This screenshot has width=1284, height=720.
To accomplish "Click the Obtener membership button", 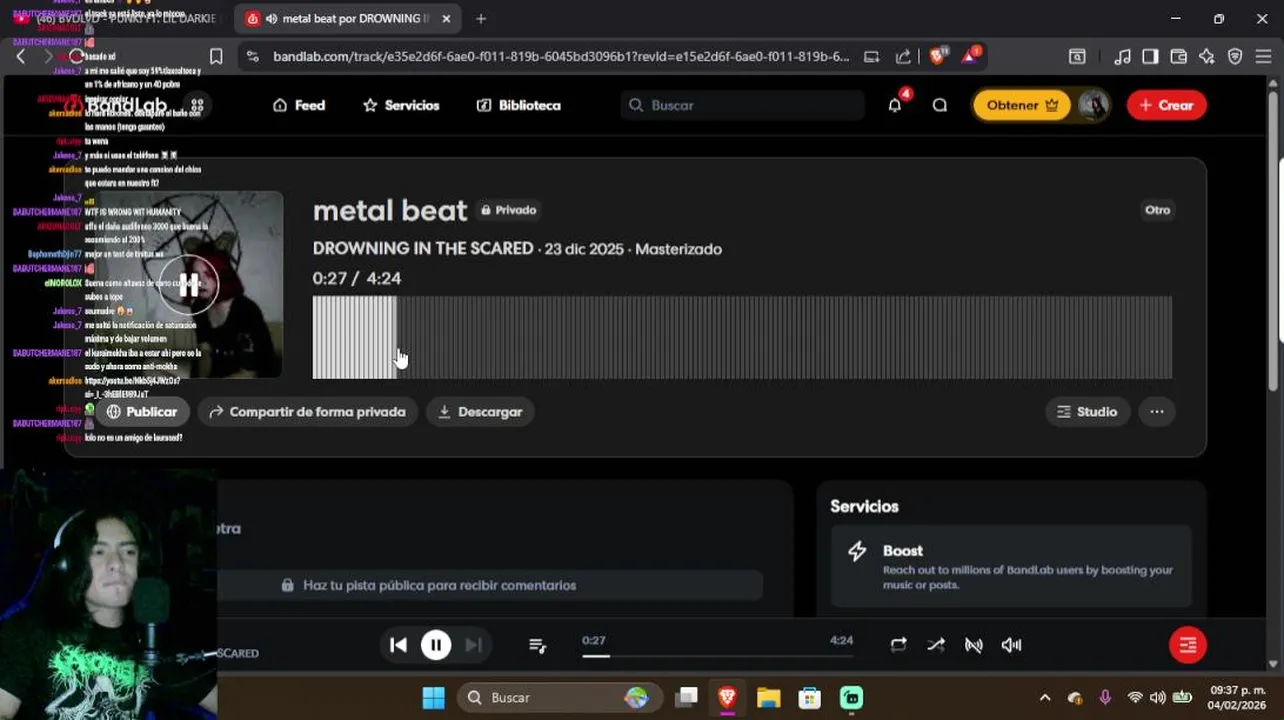I will tap(1022, 105).
